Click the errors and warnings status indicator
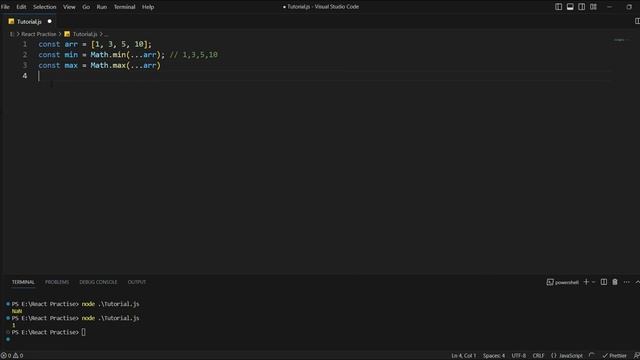This screenshot has width=640, height=360. point(12,356)
